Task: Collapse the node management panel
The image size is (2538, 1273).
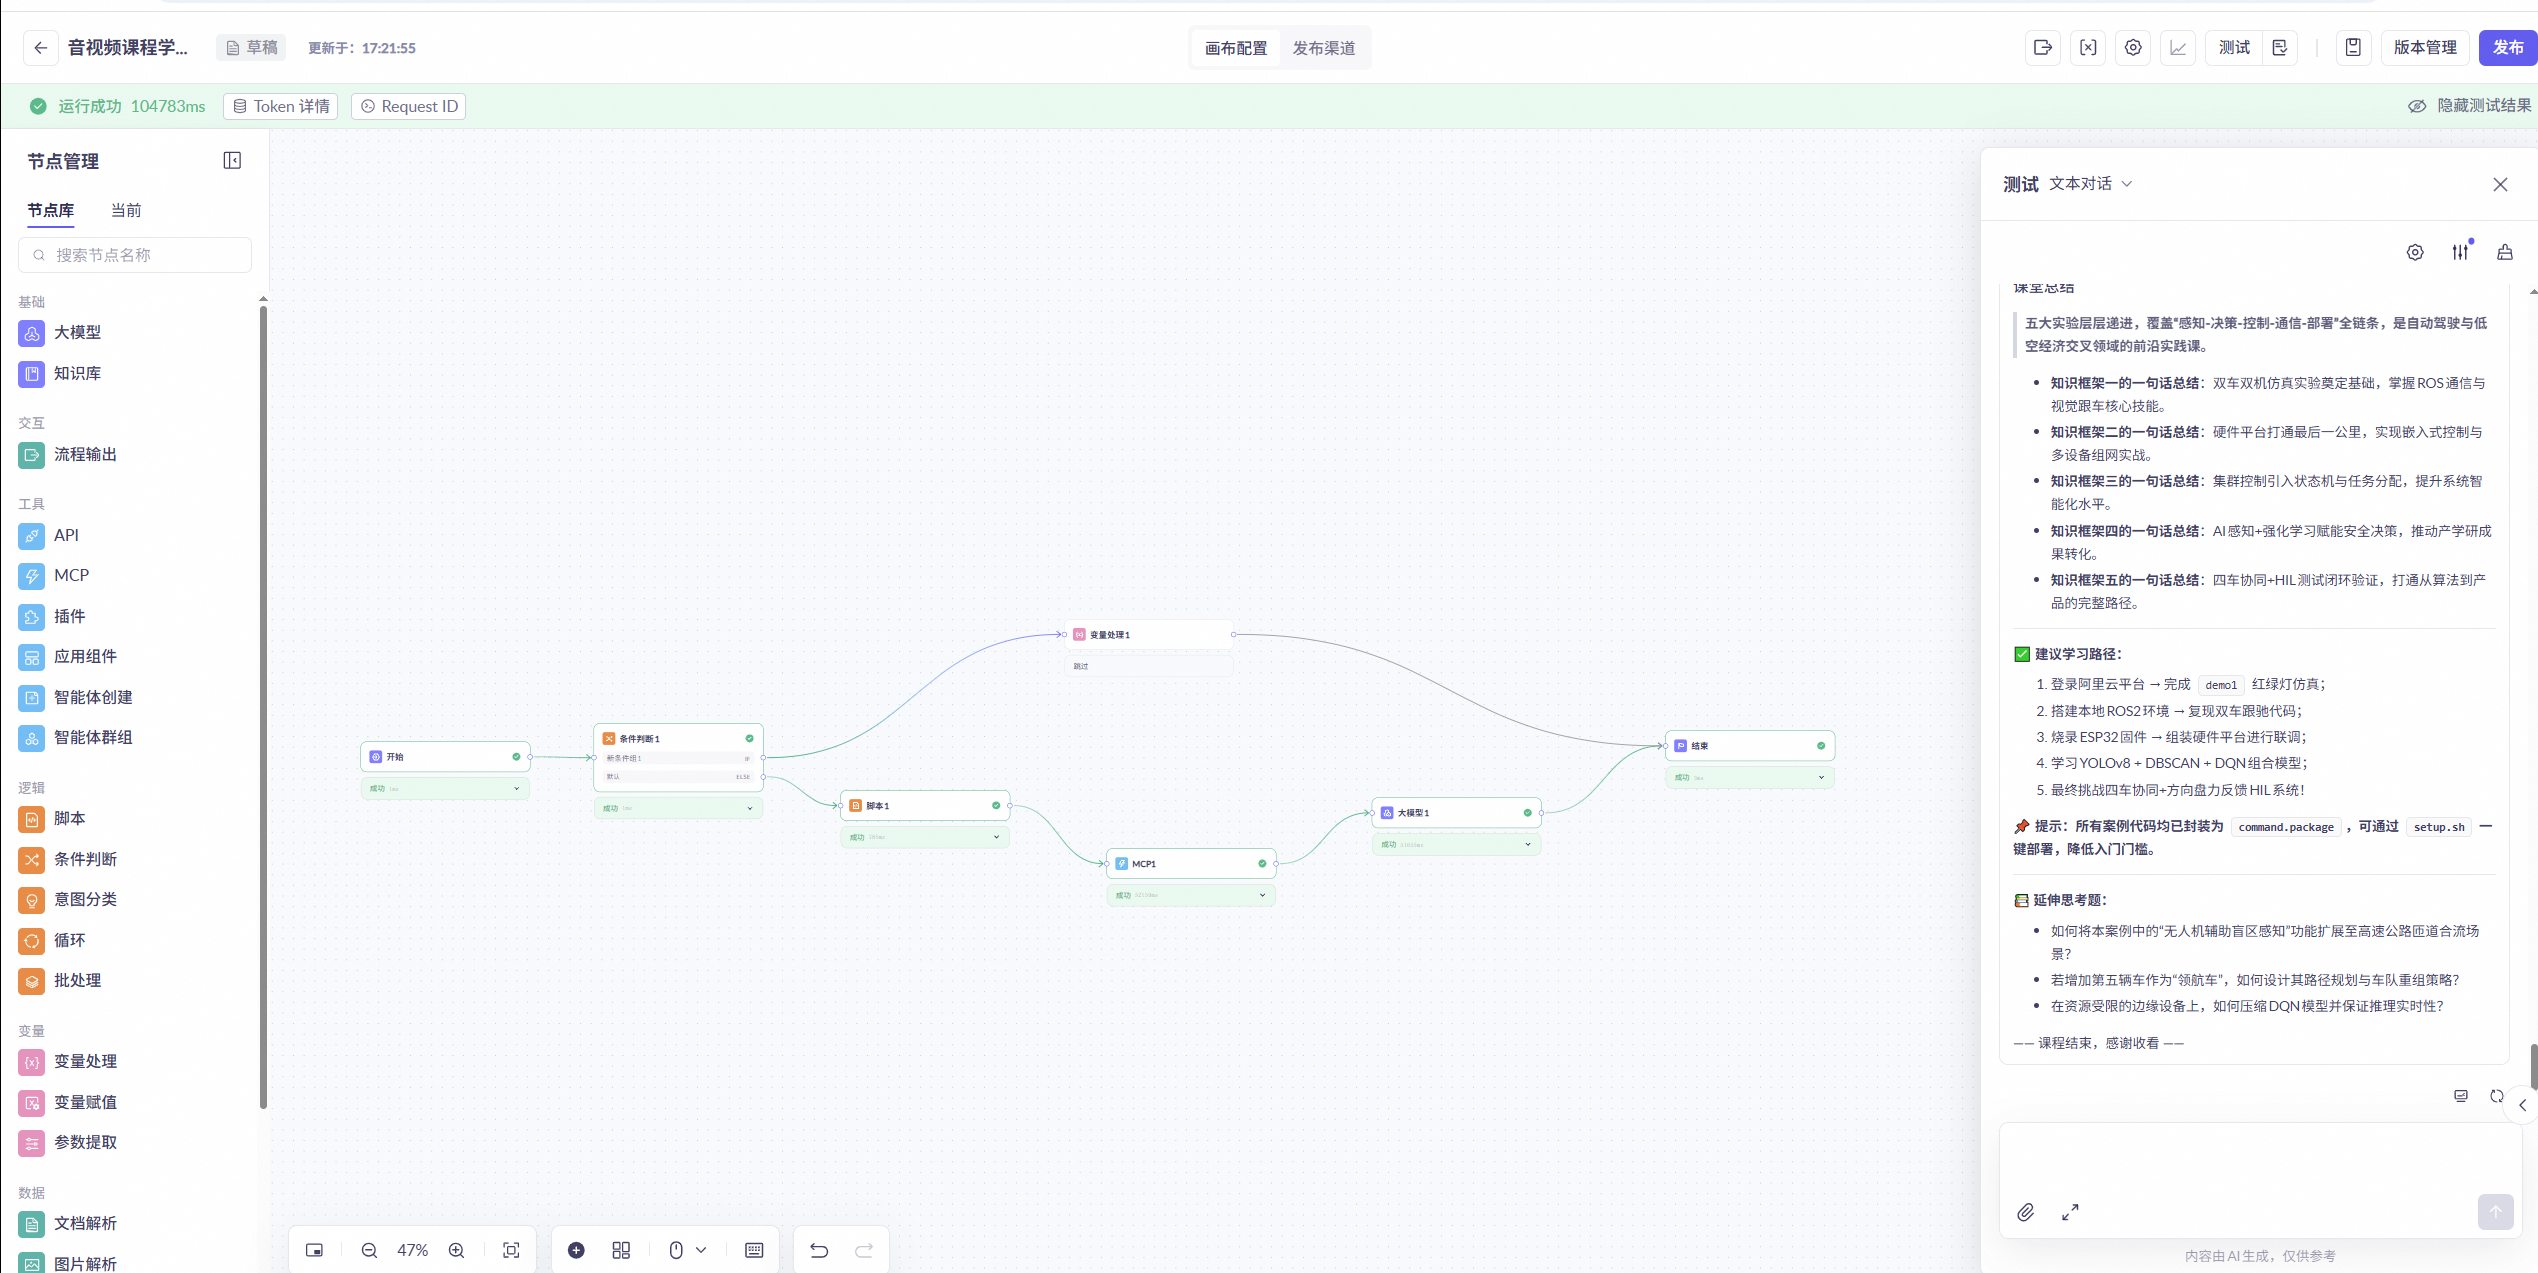Action: click(232, 161)
